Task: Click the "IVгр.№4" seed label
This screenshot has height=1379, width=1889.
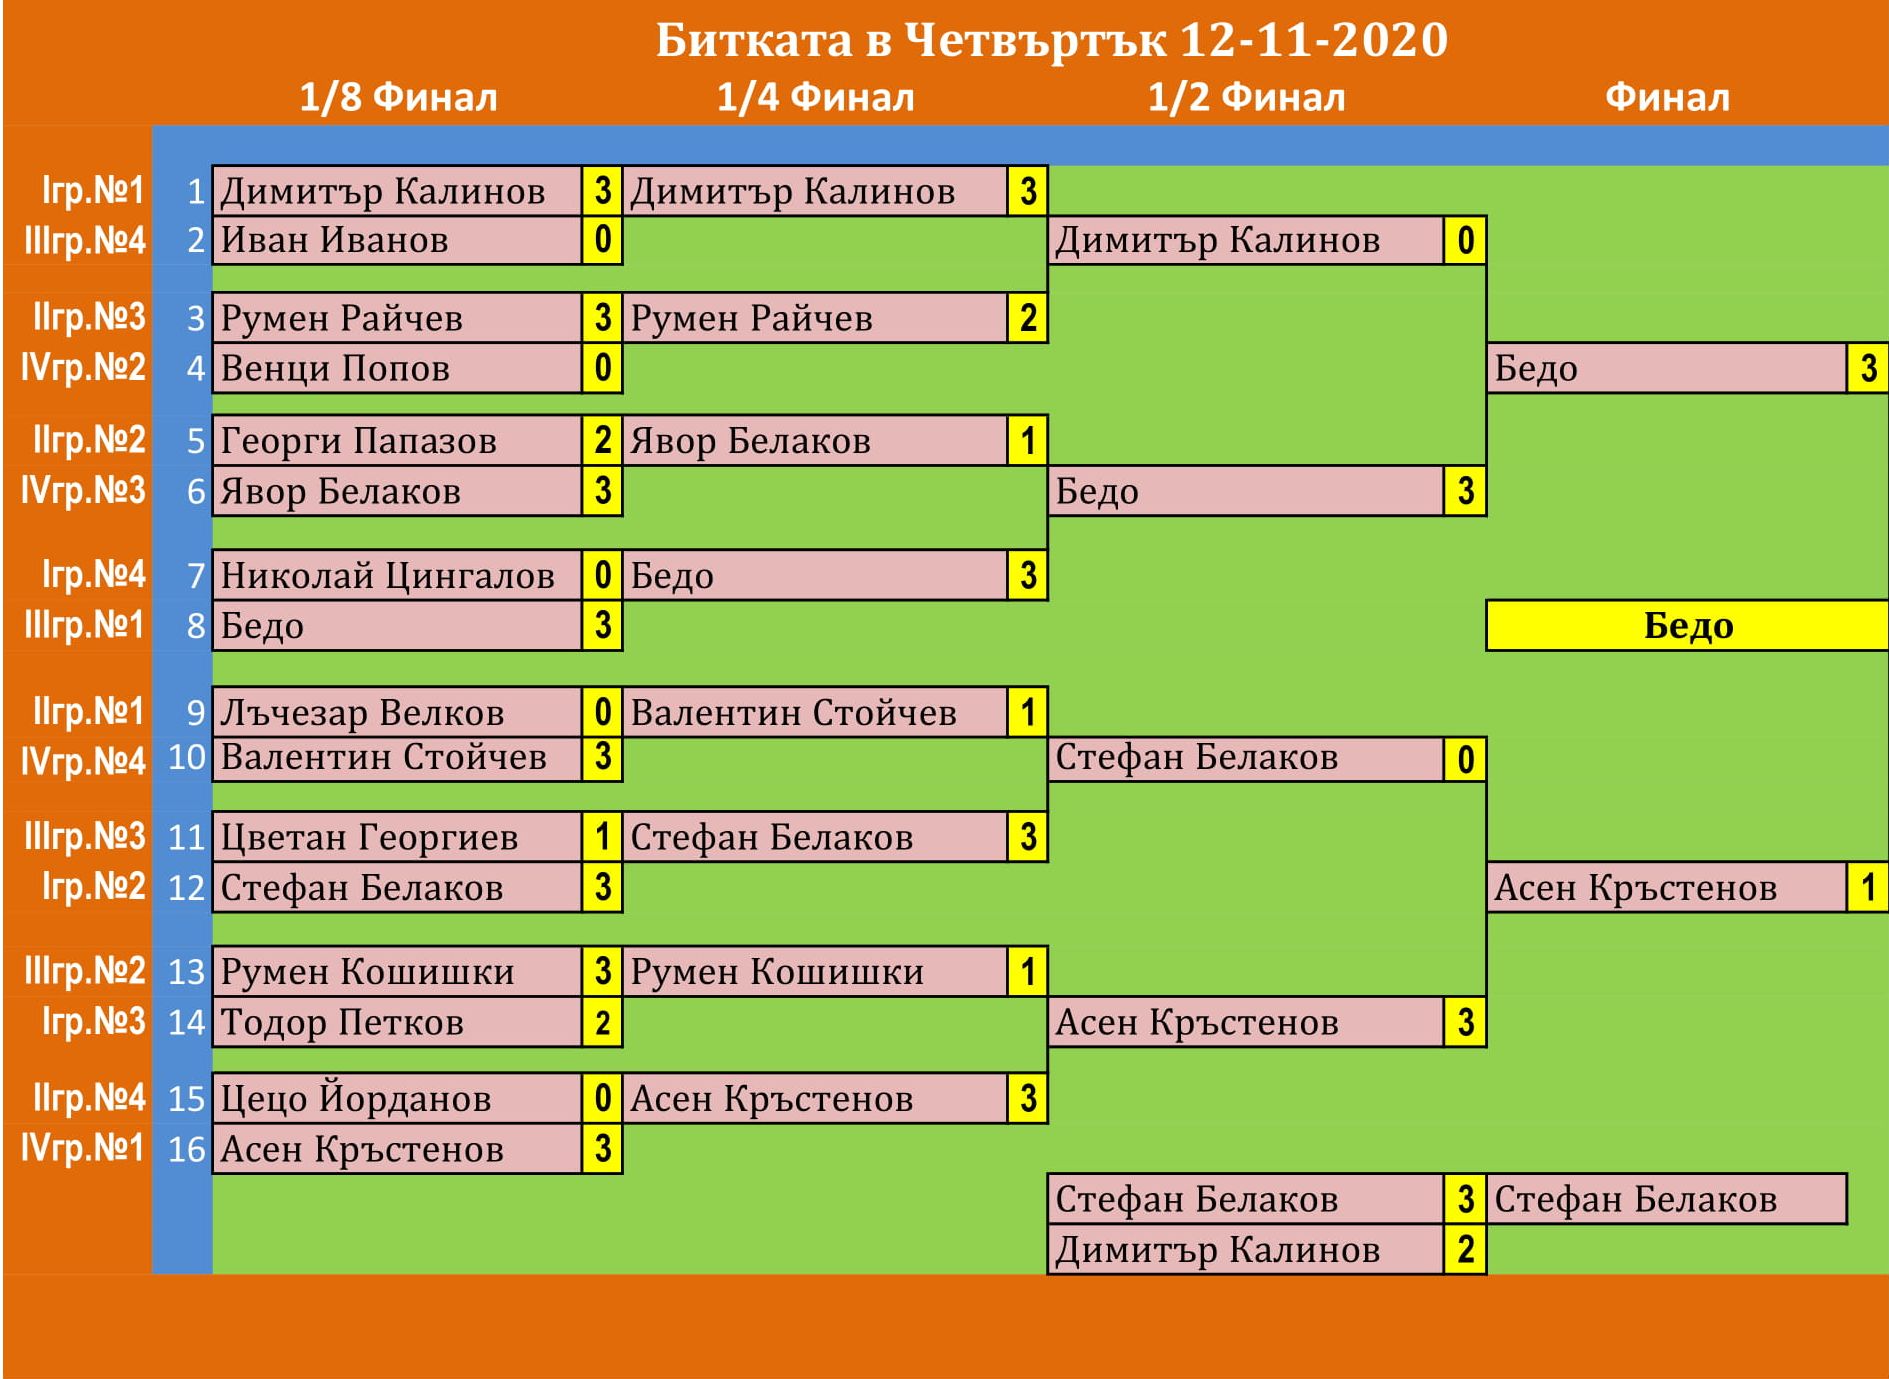Action: pos(84,762)
